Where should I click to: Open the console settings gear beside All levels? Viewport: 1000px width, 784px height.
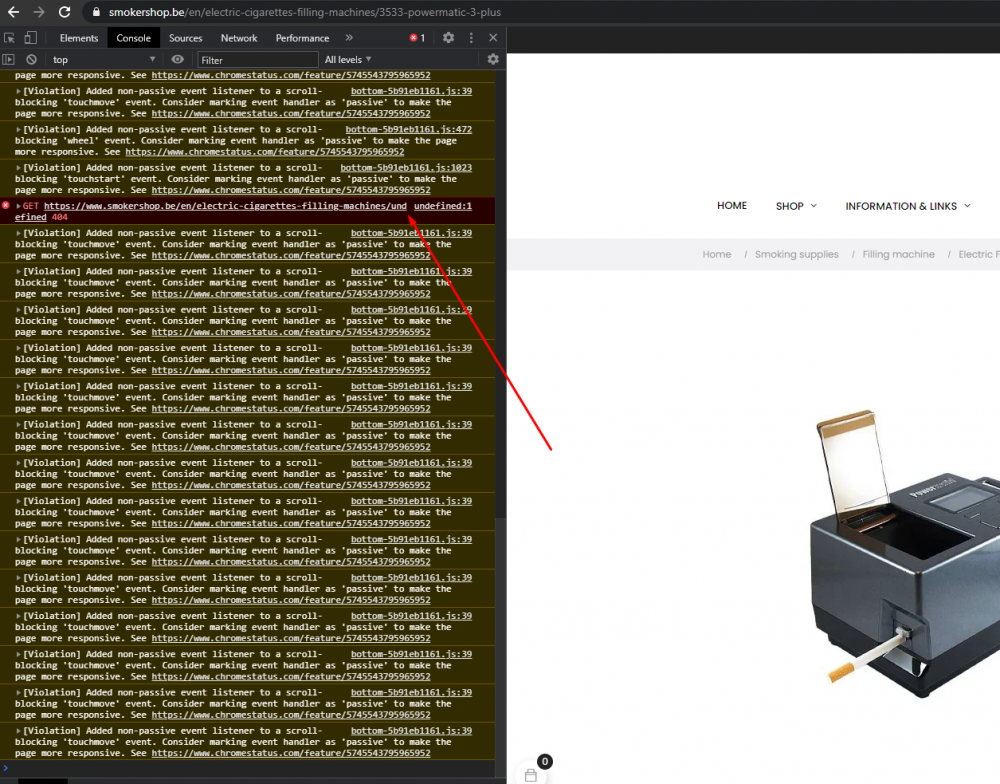pos(491,59)
